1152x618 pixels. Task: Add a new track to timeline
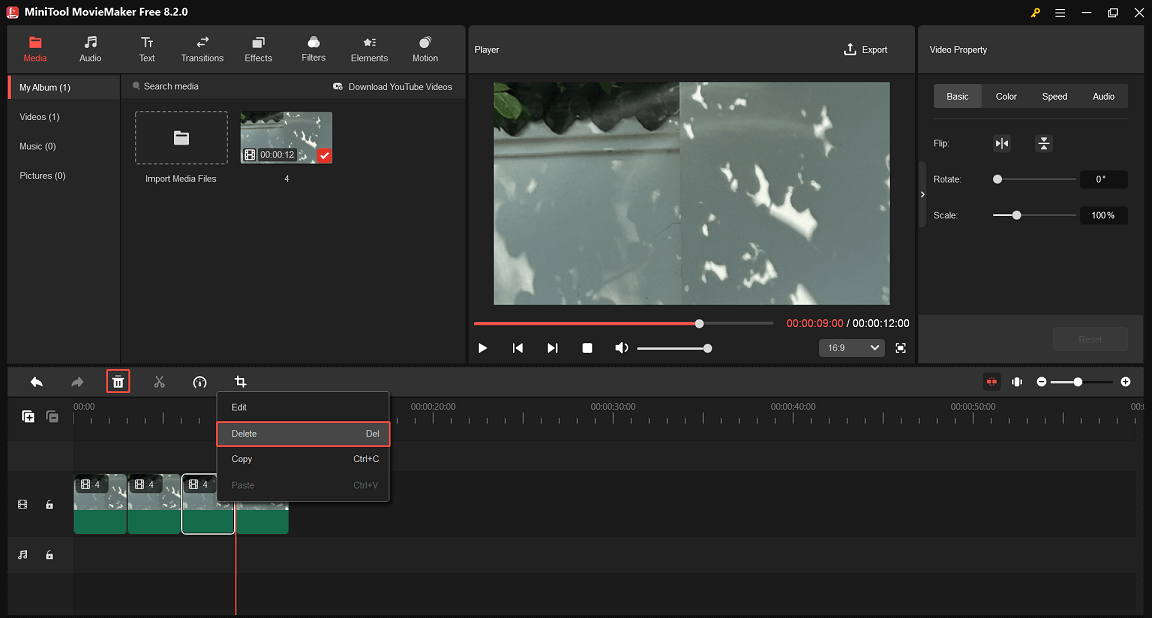[28, 417]
